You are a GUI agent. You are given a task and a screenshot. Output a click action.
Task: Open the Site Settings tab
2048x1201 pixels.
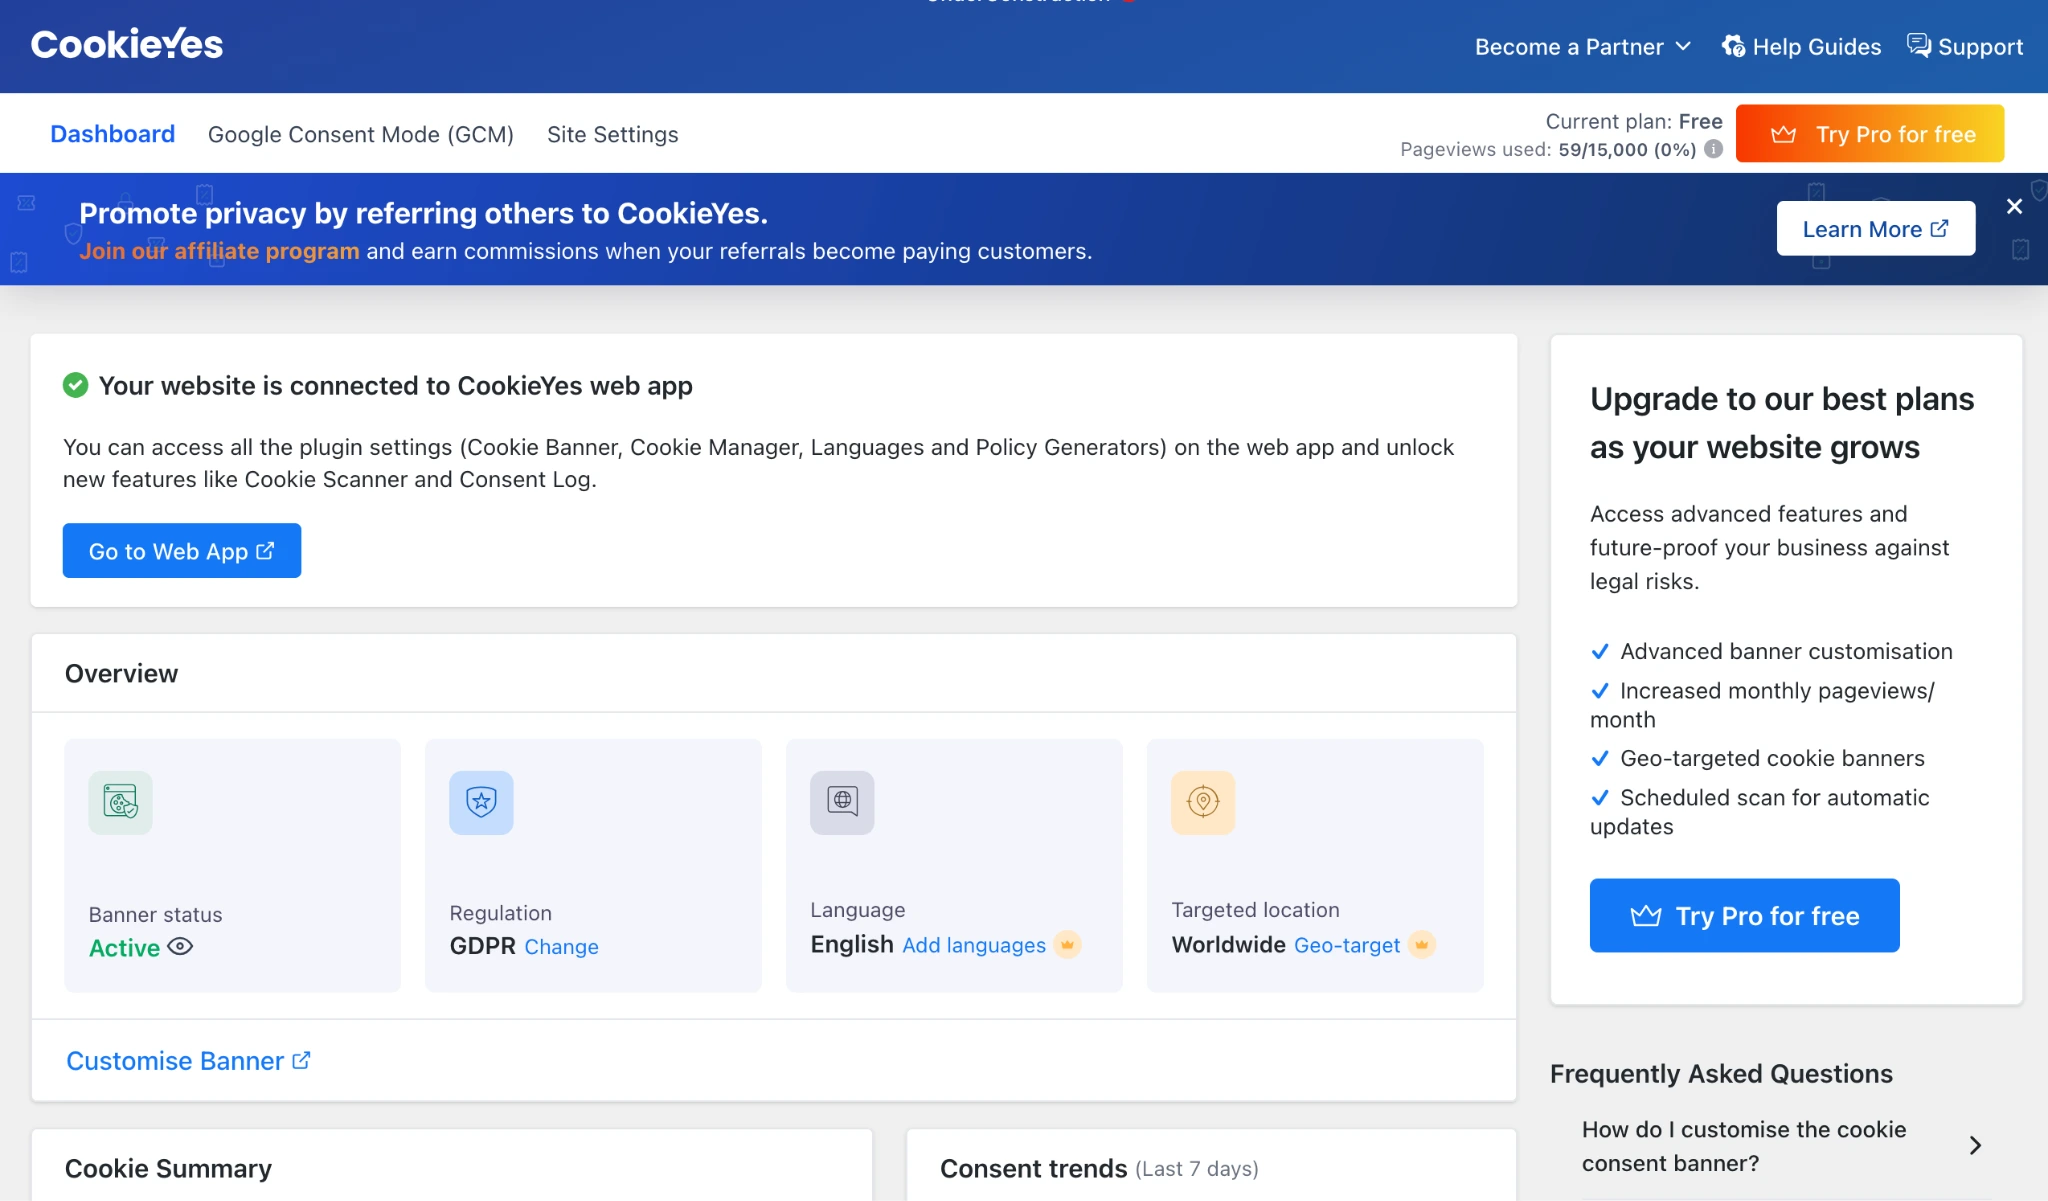(613, 134)
